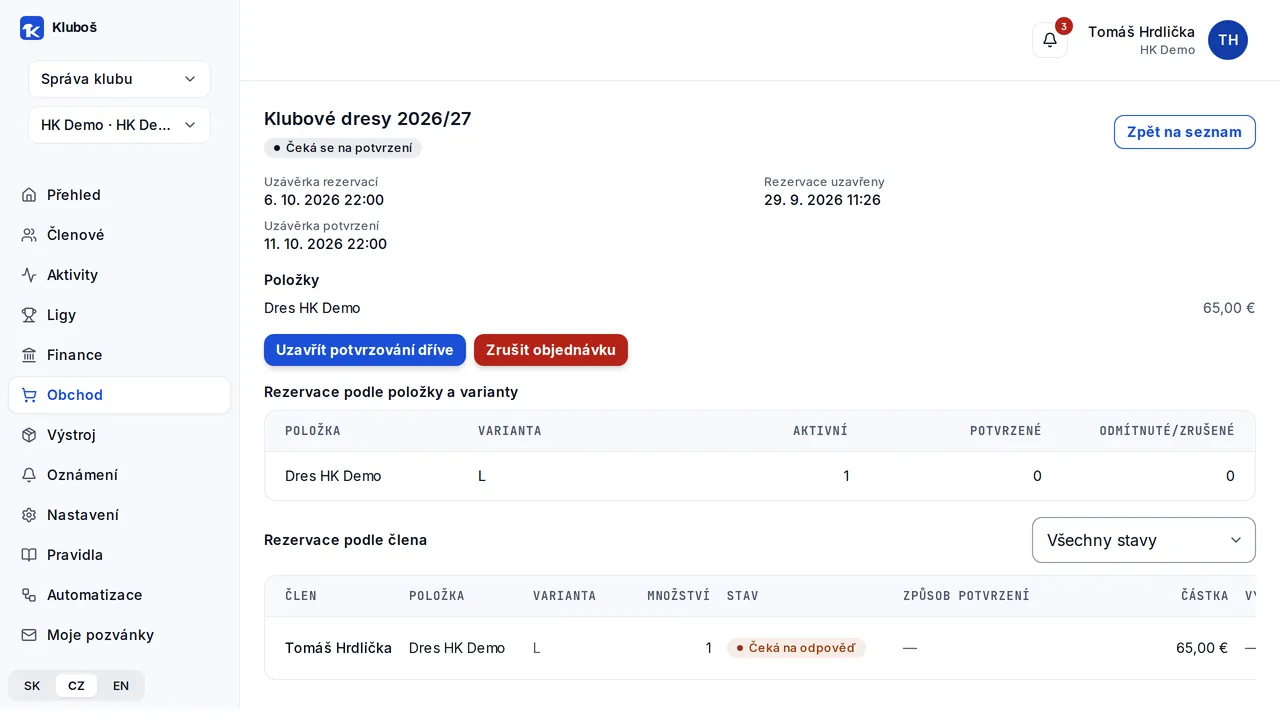Click the Finance bank icon

[29, 355]
